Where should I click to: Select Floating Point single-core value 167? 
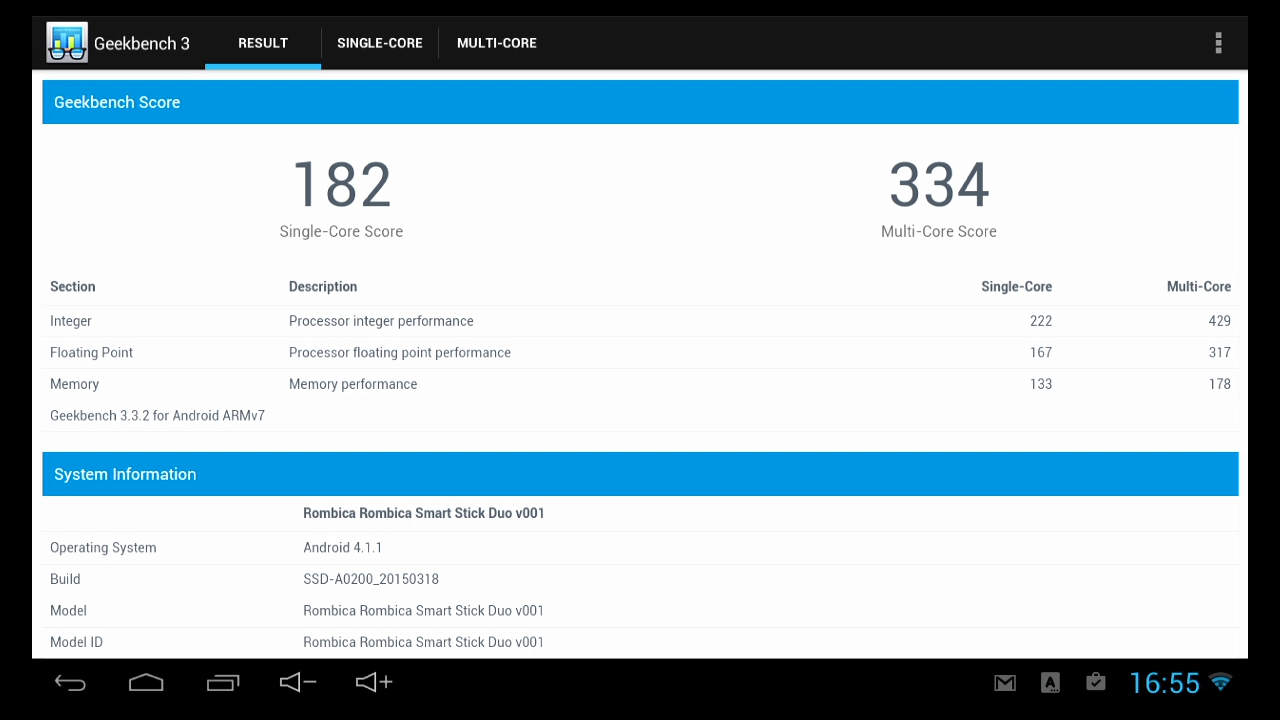pos(1041,352)
